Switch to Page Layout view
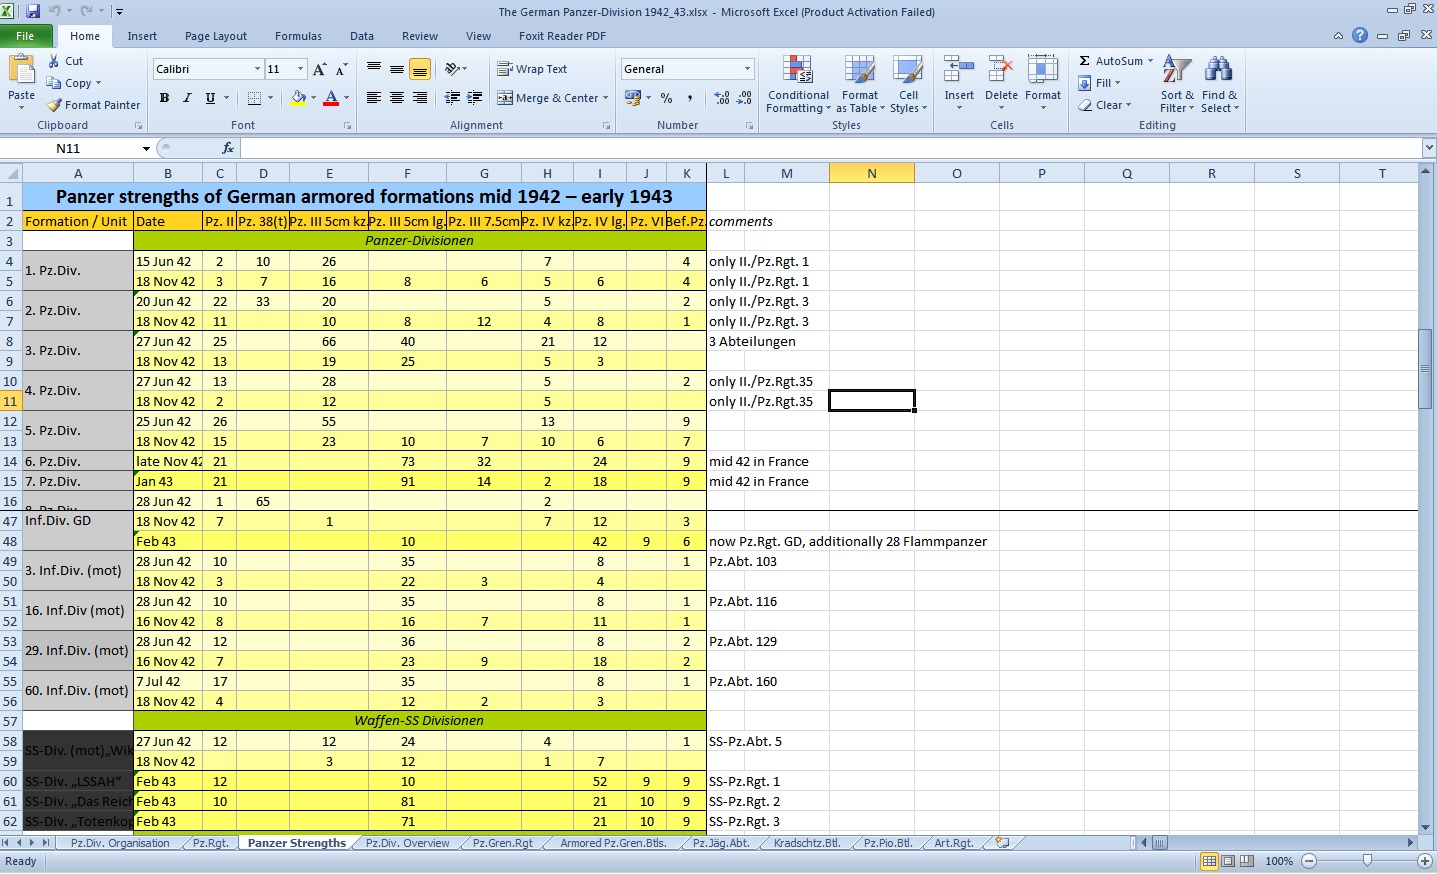The width and height of the screenshot is (1437, 875). pyautogui.click(x=1228, y=861)
